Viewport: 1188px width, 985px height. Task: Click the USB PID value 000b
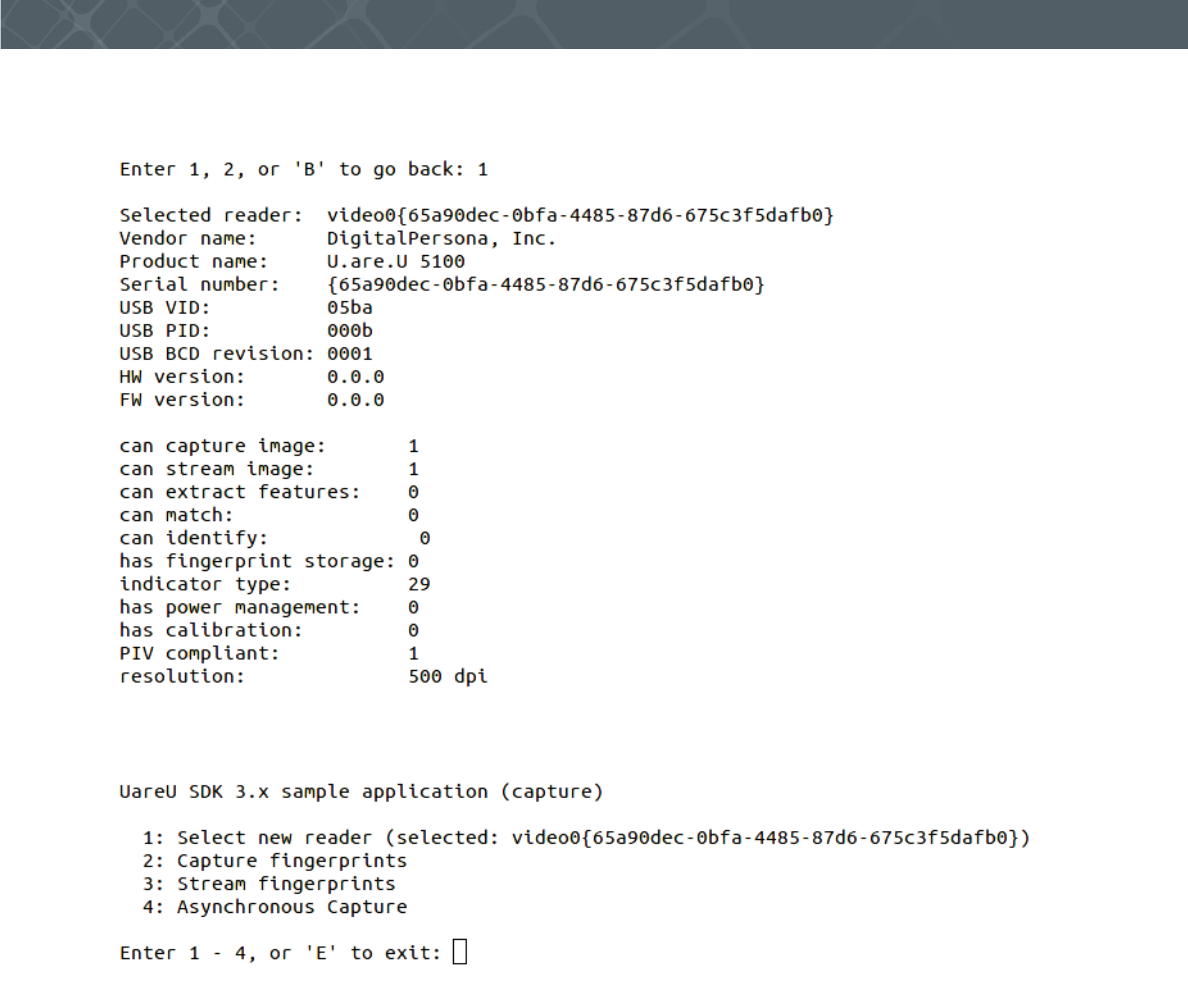coord(350,330)
